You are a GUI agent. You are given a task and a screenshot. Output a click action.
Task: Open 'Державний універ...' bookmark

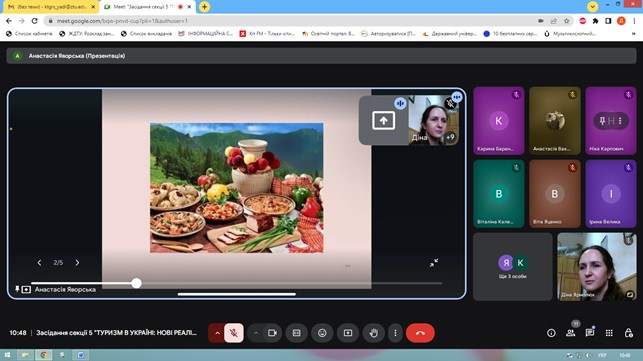(x=449, y=34)
